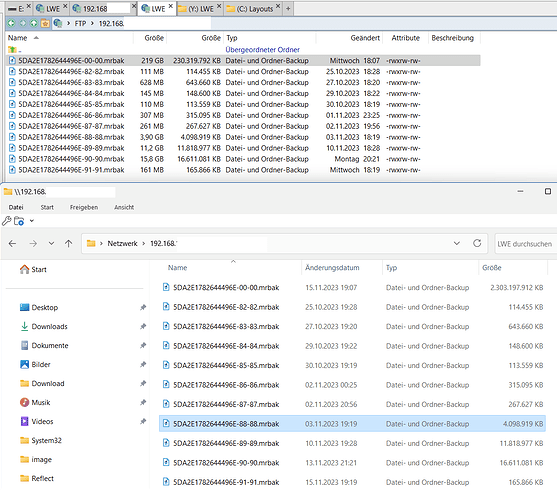Go back with the Explorer left arrow
This screenshot has height=500, width=557.
(12, 244)
